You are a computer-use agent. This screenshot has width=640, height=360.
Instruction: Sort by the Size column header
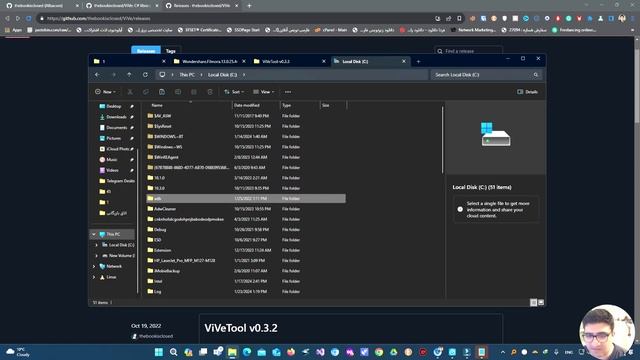[333, 105]
